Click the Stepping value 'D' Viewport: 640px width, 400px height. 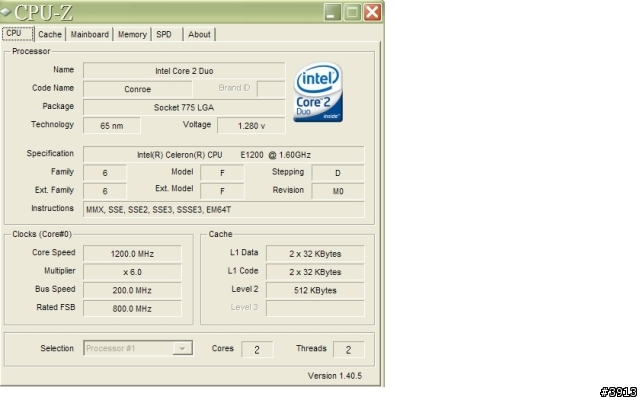(x=338, y=173)
